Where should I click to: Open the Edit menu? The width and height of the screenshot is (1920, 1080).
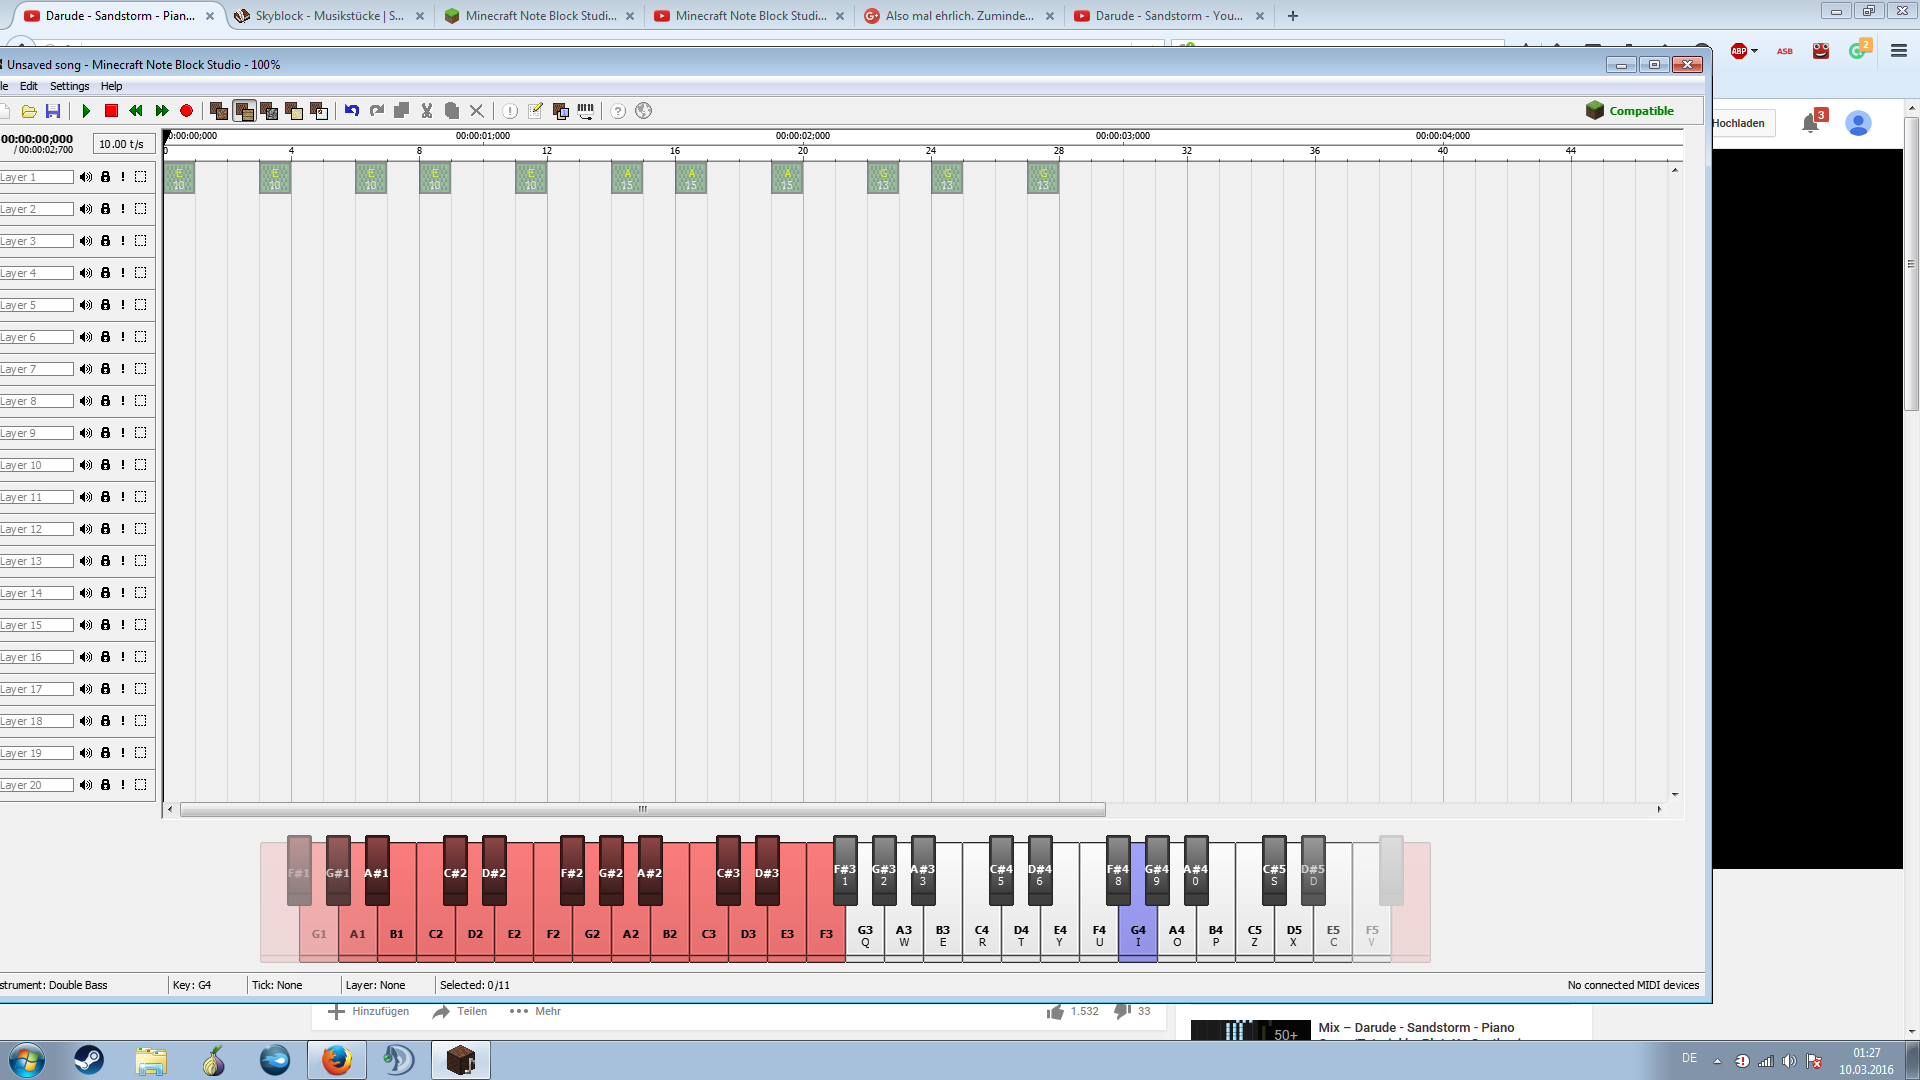29,86
